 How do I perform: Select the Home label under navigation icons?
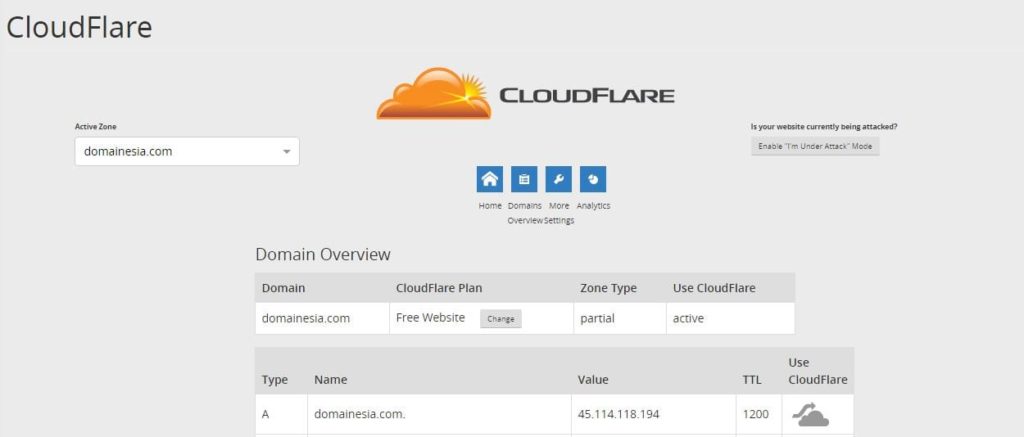coord(490,206)
